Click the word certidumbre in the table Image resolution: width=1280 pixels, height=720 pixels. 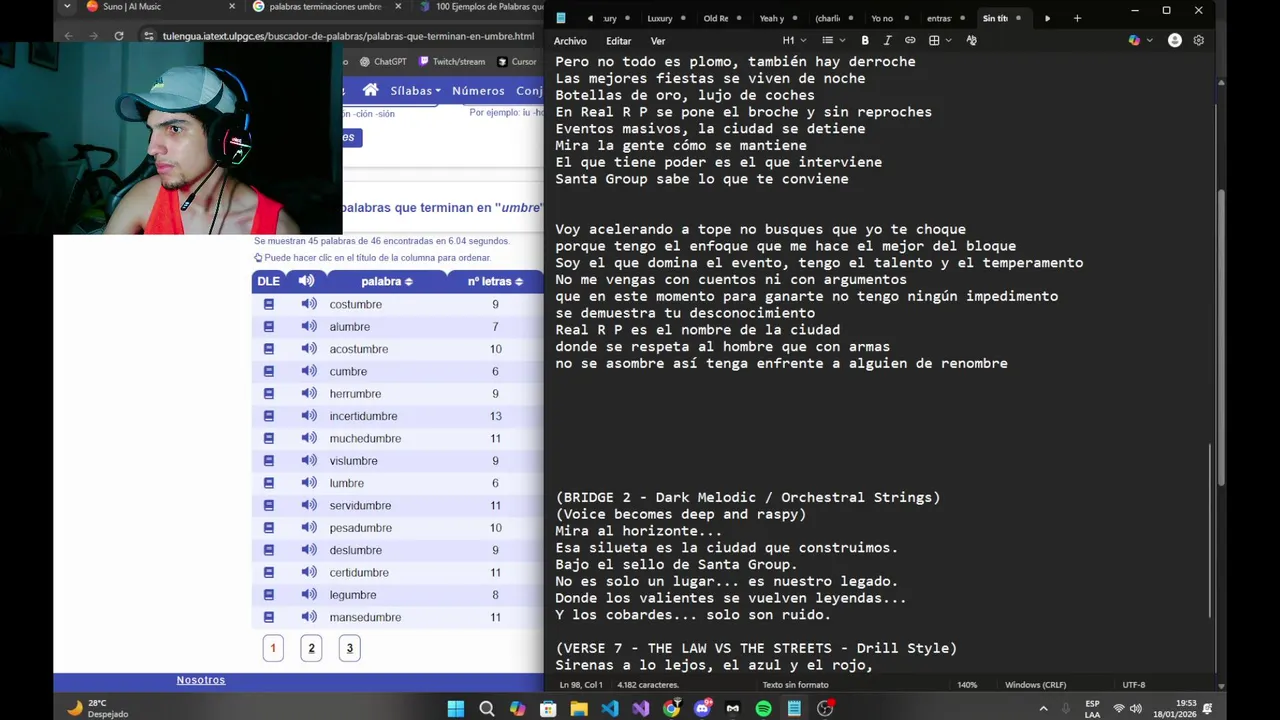[x=359, y=572]
